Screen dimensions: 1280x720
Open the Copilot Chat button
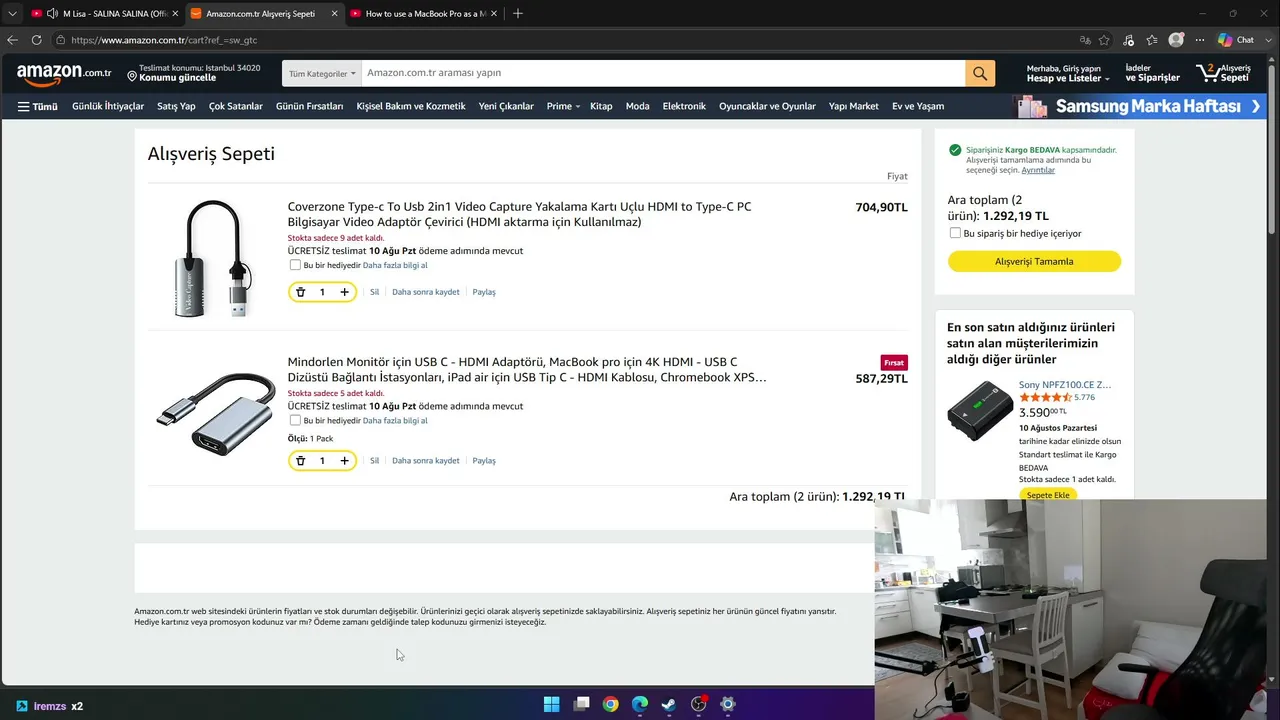pos(1236,40)
